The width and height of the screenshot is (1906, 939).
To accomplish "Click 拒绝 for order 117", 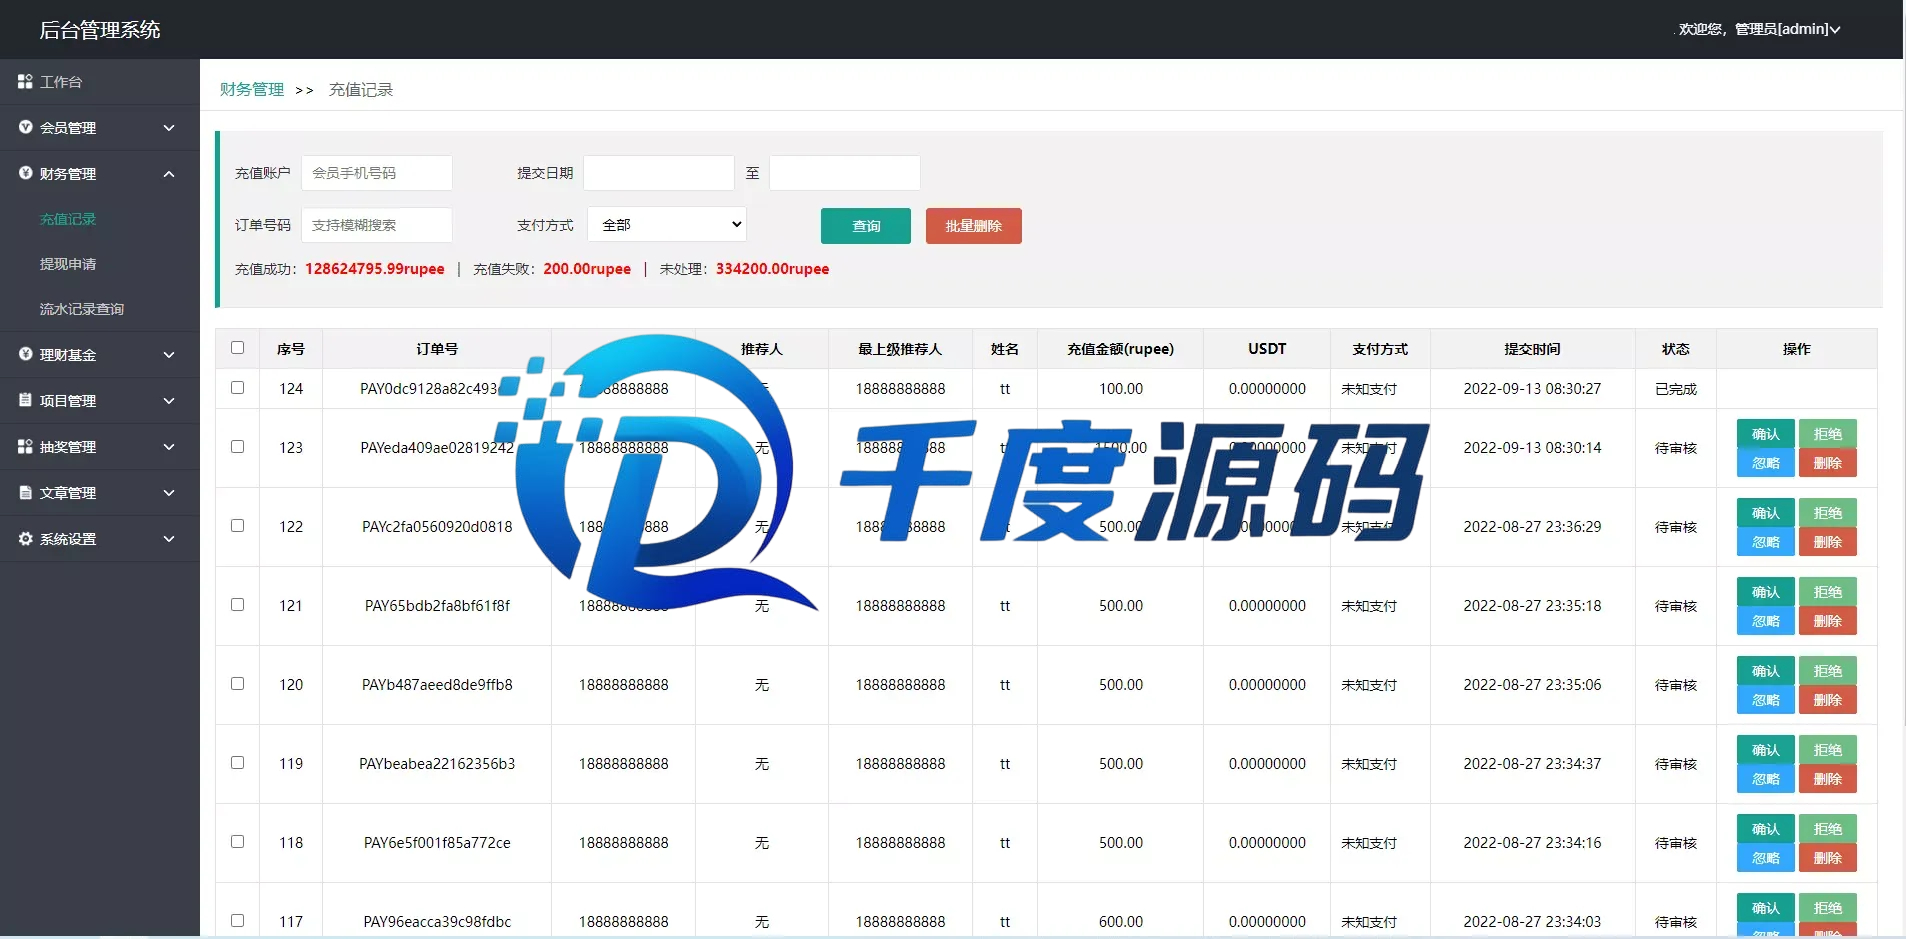I will (x=1828, y=908).
